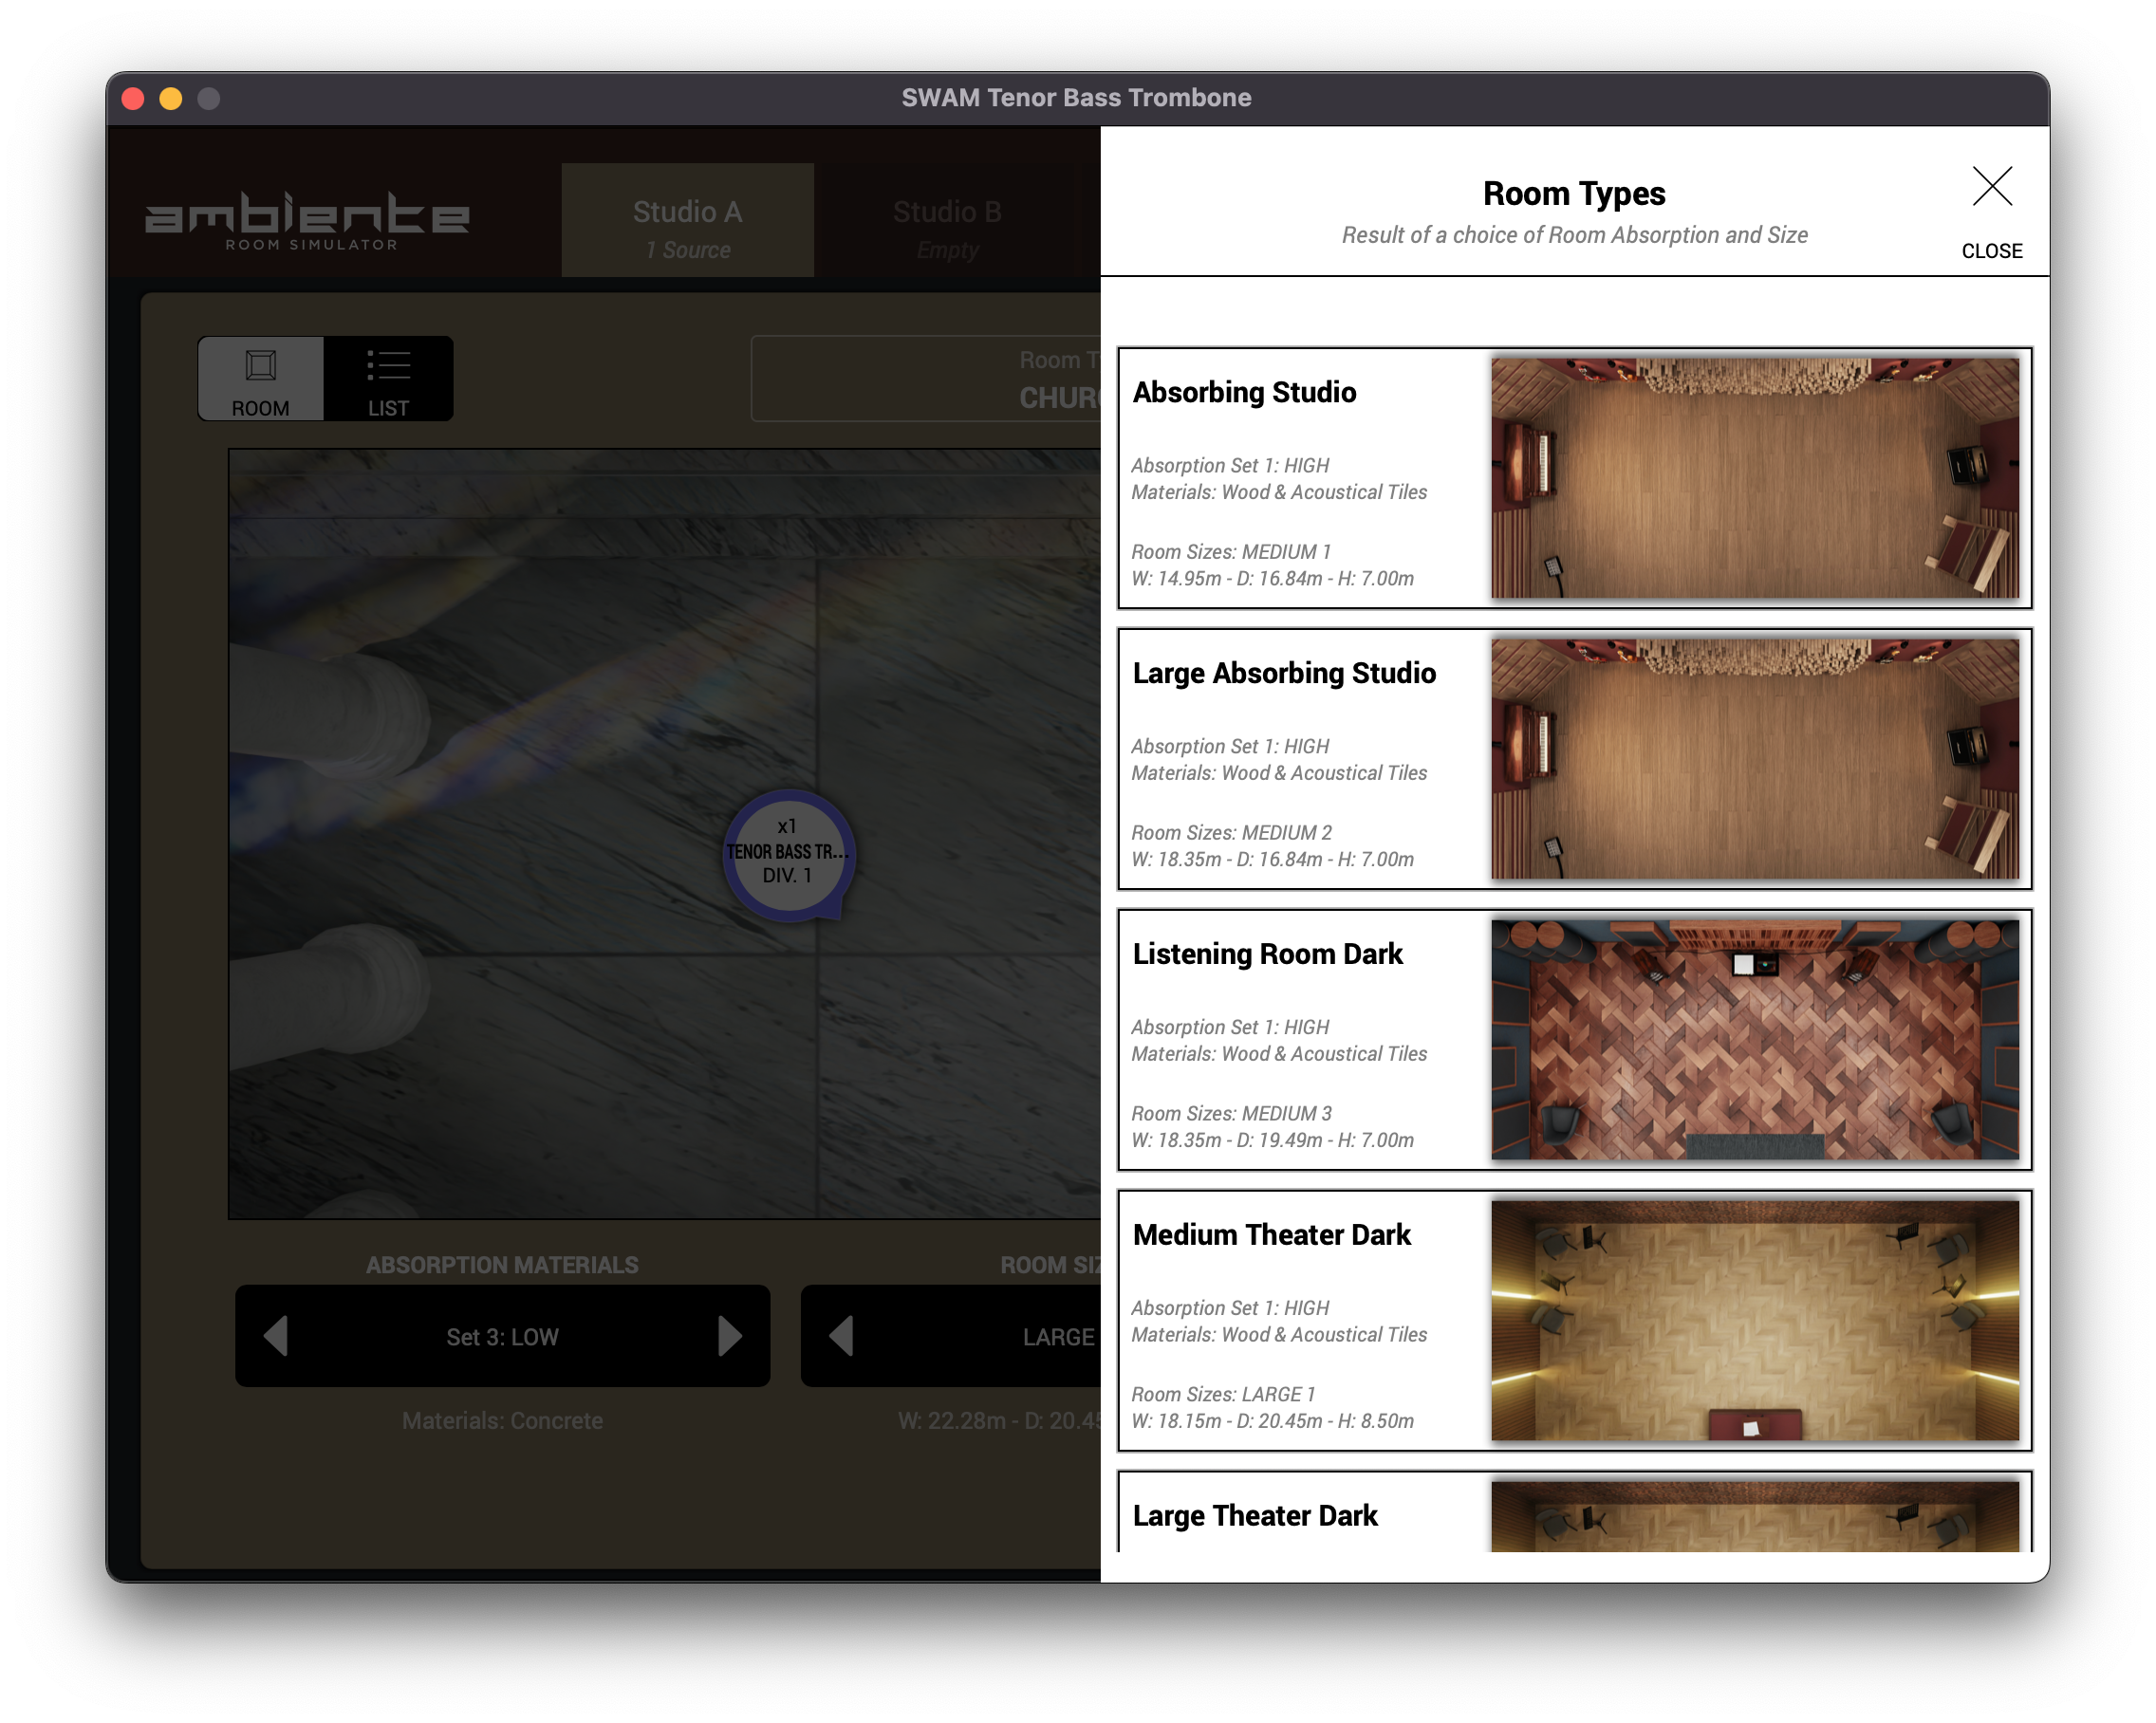The height and width of the screenshot is (1723, 2156).
Task: Choose Absorbing Studio room thumbnail
Action: pyautogui.click(x=1754, y=478)
